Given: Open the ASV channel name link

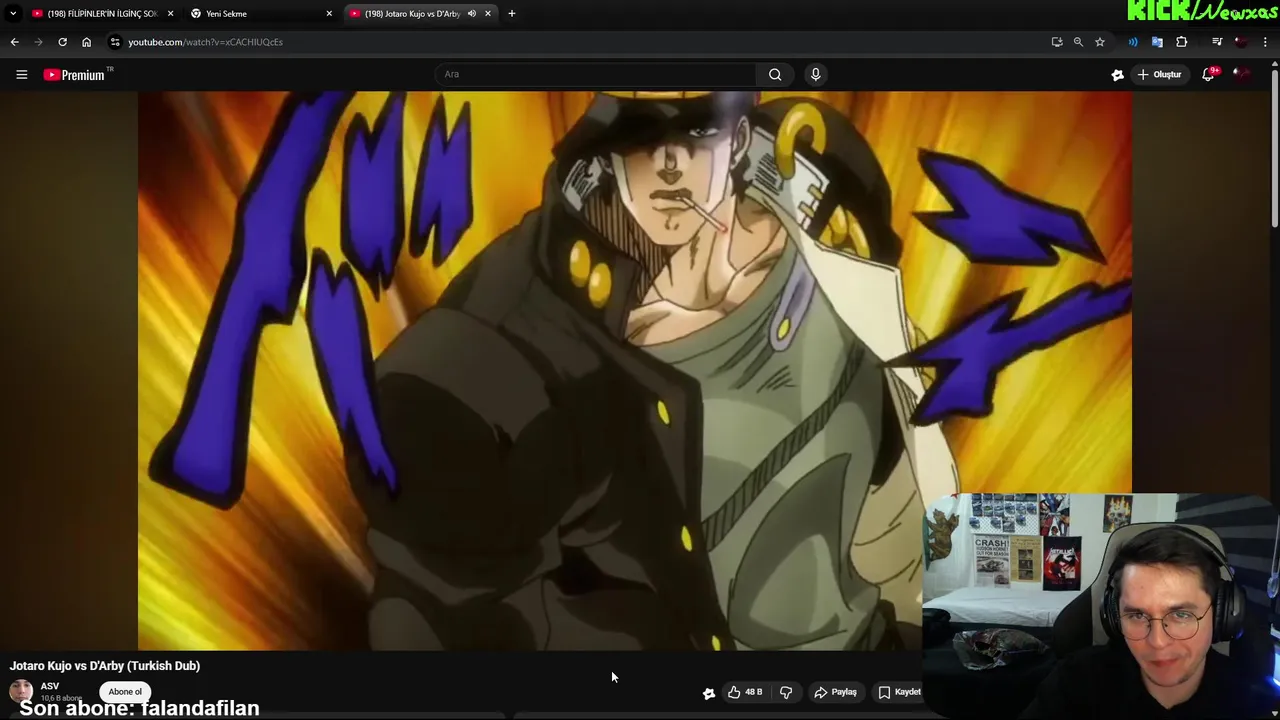Looking at the screenshot, I should click(50, 686).
